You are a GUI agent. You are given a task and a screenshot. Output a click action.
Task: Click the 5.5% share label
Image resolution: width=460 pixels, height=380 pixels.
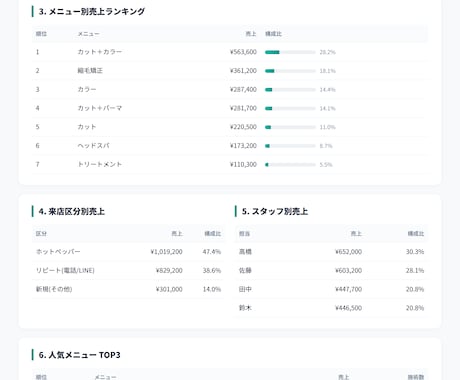click(326, 165)
